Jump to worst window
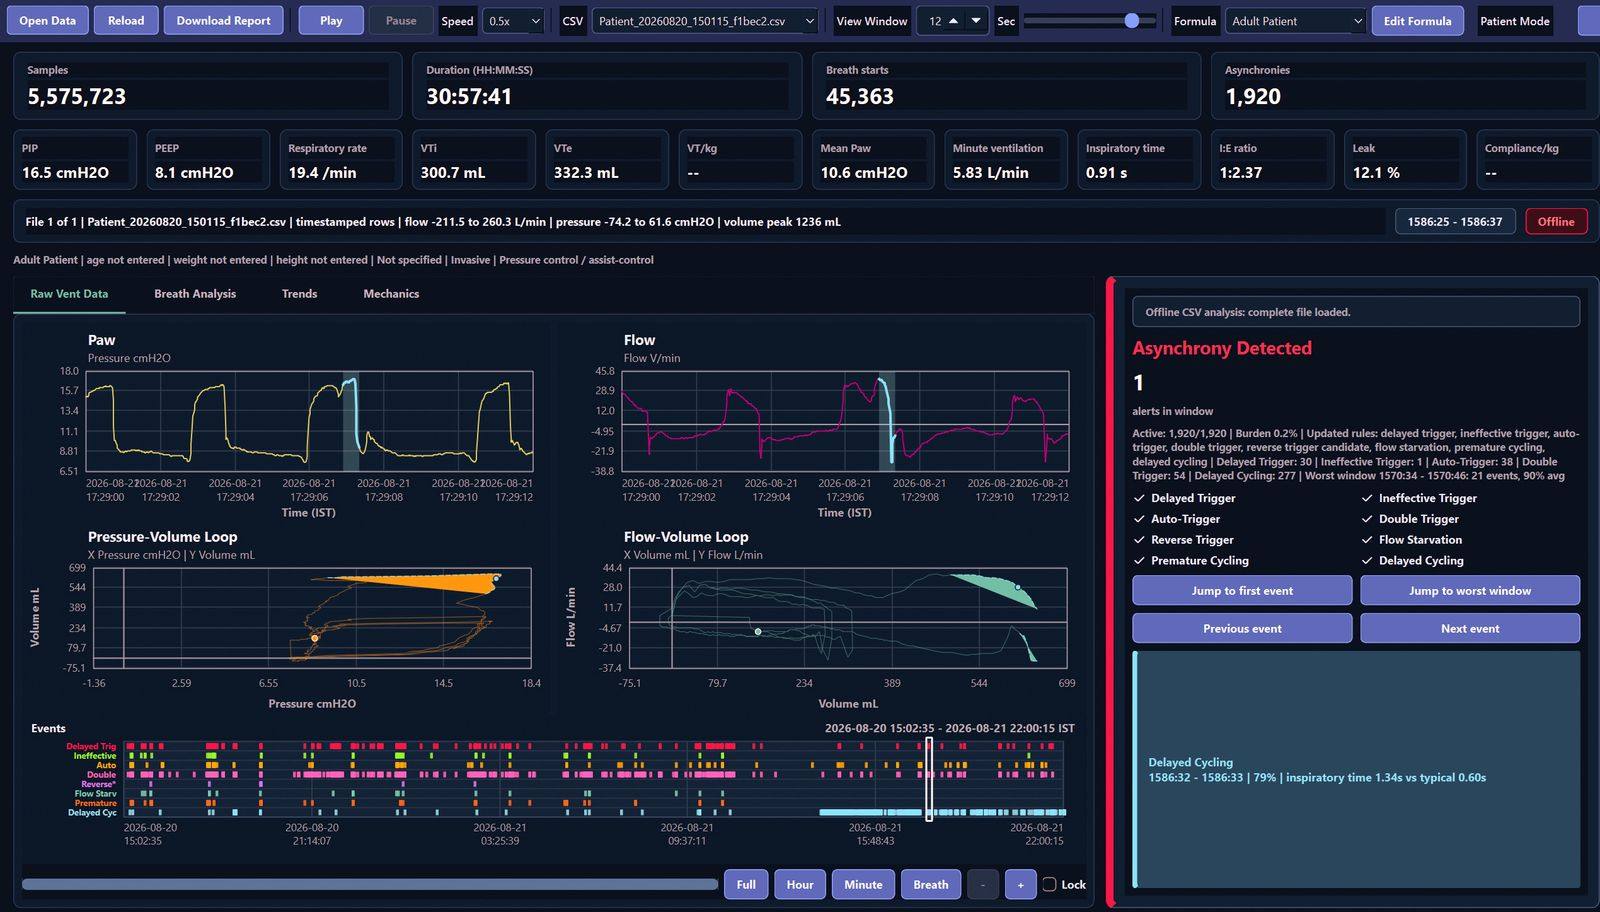Screen dimensions: 1600x912 tap(1470, 591)
